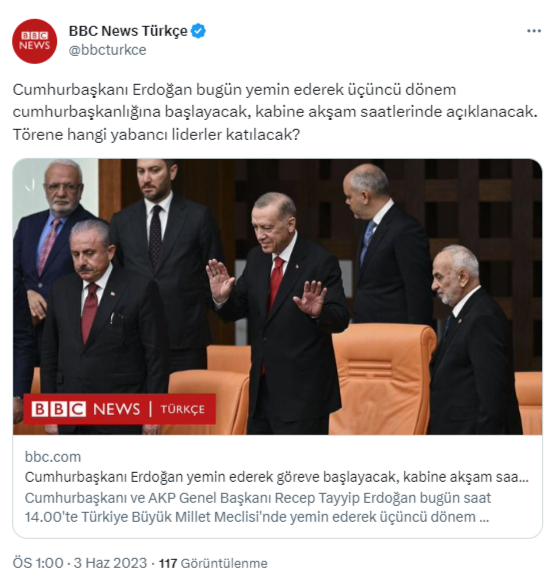The width and height of the screenshot is (554, 581).
Task: View the 117 Görüntülenme count
Action: [213, 564]
